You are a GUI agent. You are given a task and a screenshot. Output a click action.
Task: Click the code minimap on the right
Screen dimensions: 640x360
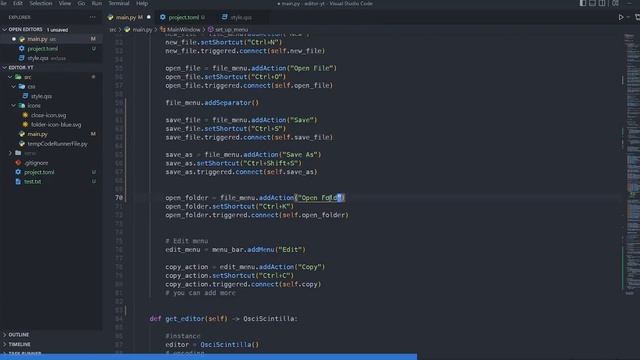click(x=632, y=163)
